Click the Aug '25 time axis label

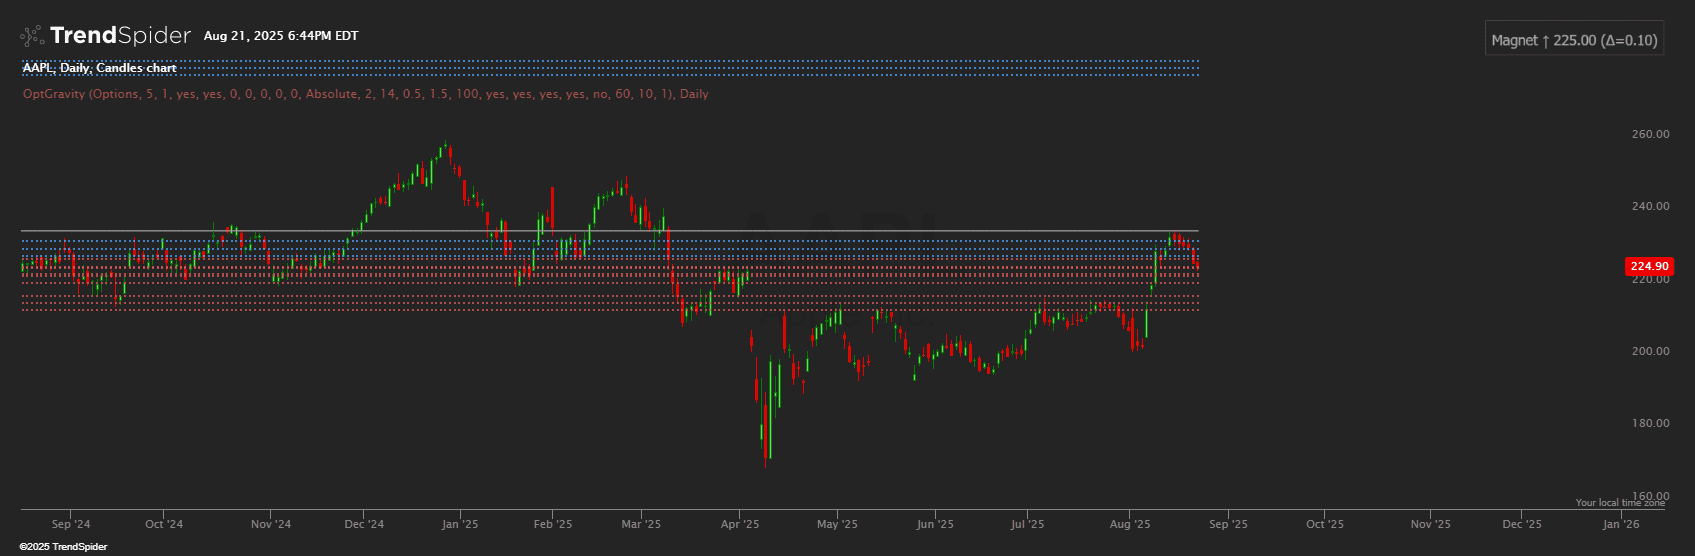pyautogui.click(x=1130, y=524)
